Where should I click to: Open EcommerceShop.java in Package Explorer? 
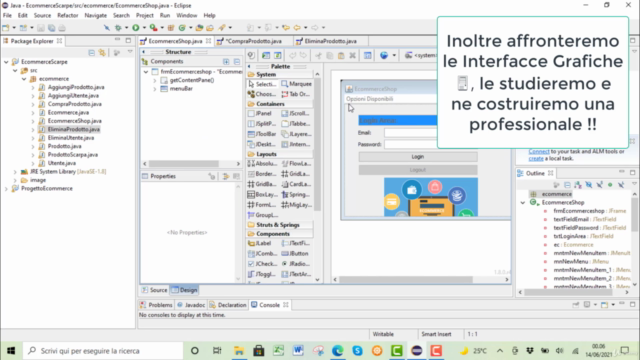click(74, 121)
